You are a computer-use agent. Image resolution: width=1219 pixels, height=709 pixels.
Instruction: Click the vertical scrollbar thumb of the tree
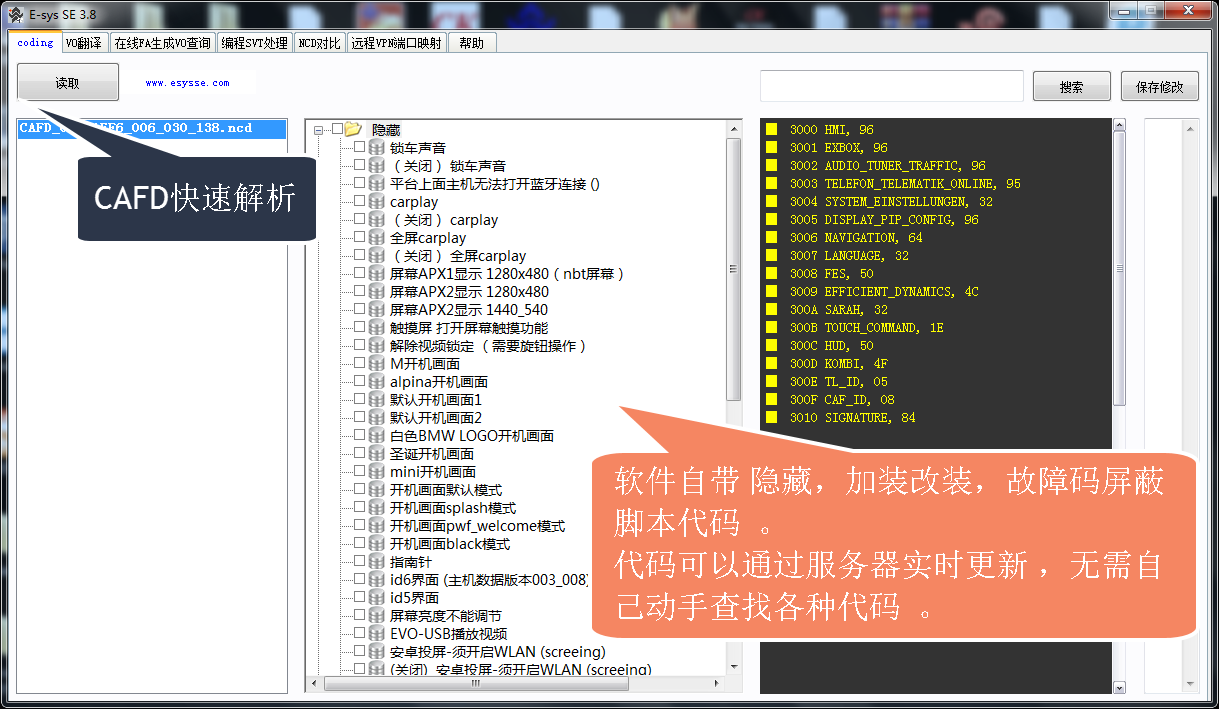[x=733, y=268]
